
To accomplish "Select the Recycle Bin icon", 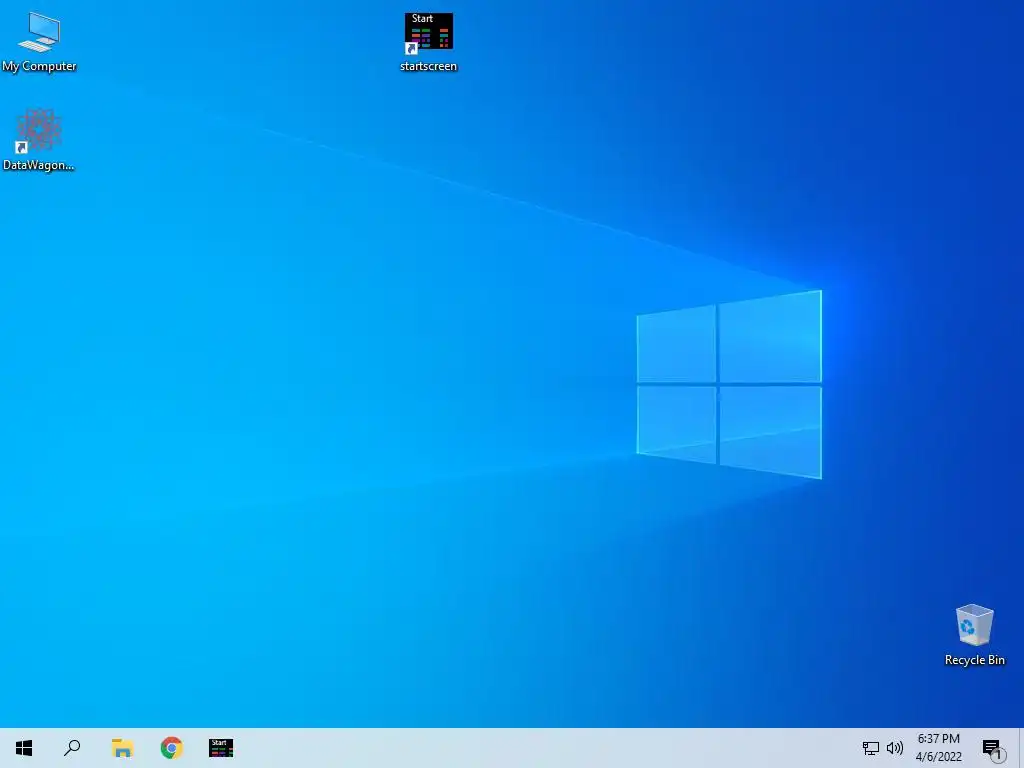I will point(974,635).
